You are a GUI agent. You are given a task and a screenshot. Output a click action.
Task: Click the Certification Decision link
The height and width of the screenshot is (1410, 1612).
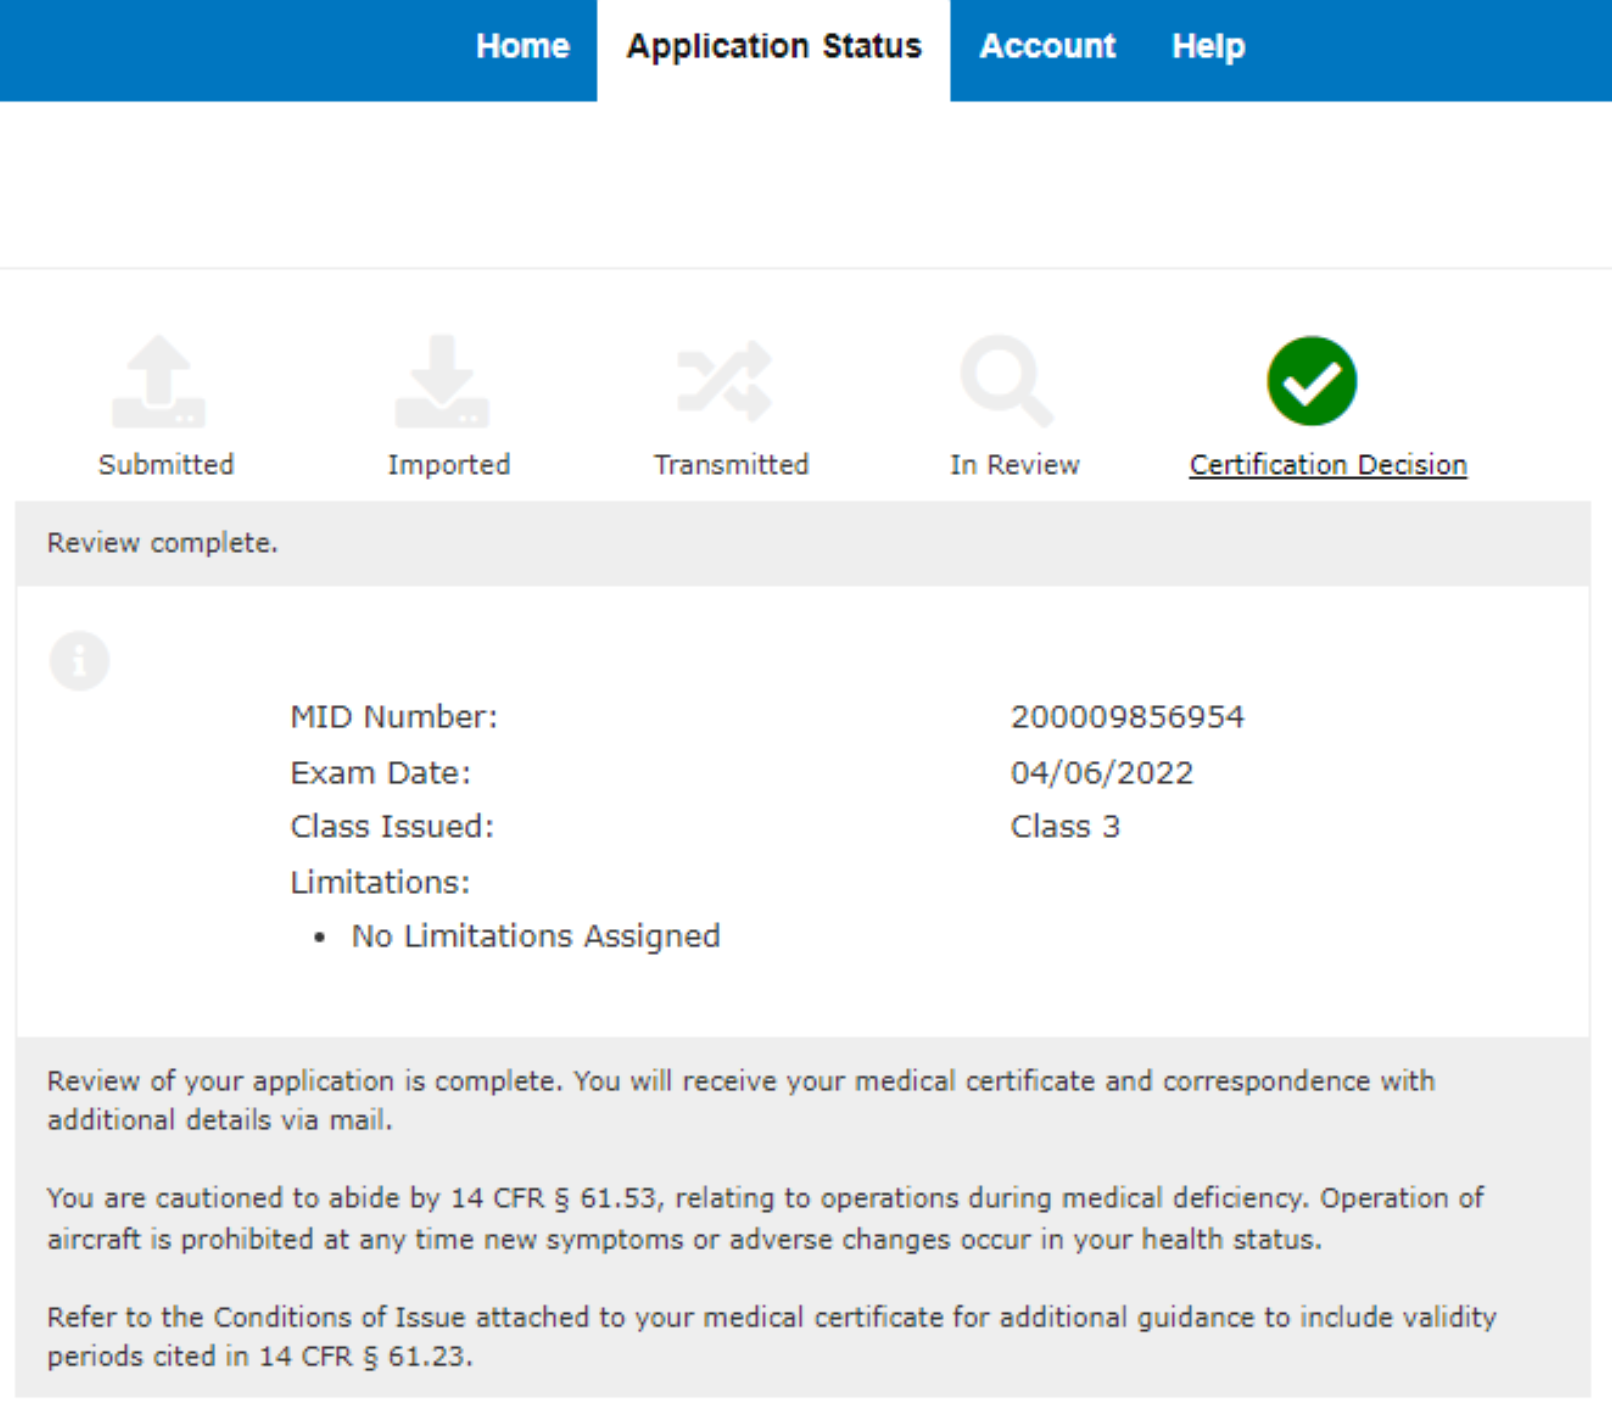[1327, 463]
